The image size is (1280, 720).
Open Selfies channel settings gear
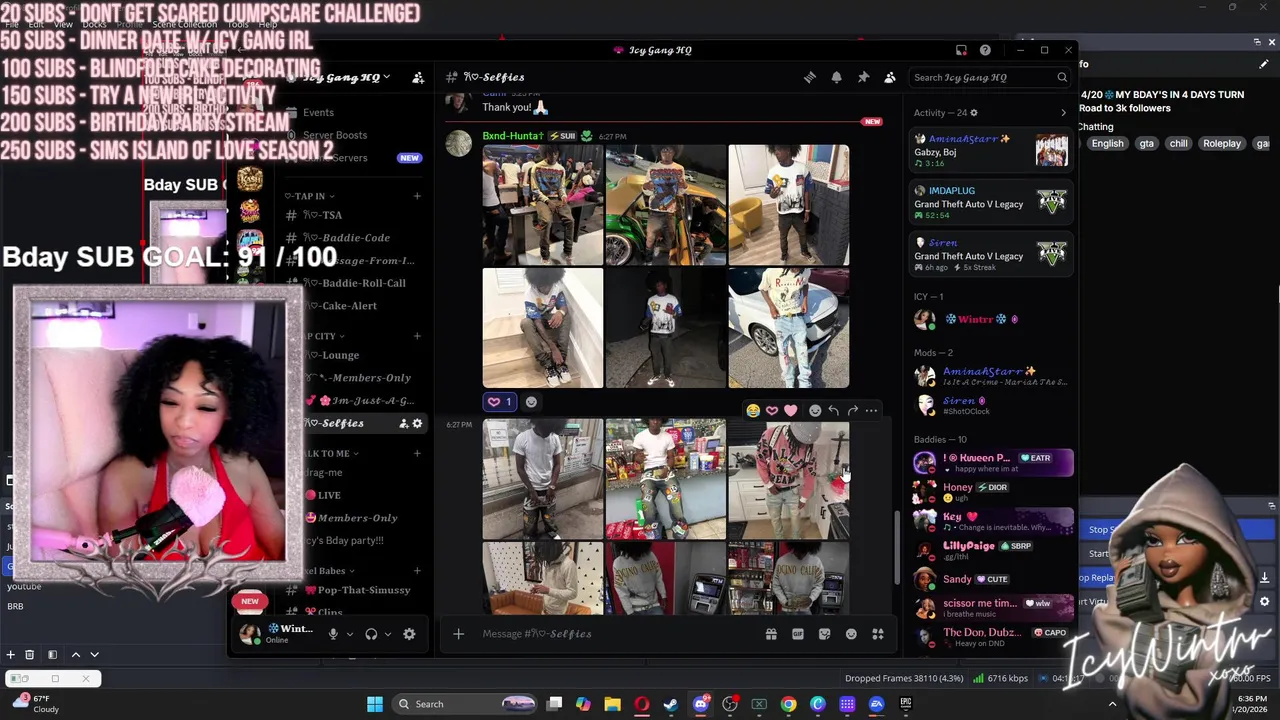point(417,424)
